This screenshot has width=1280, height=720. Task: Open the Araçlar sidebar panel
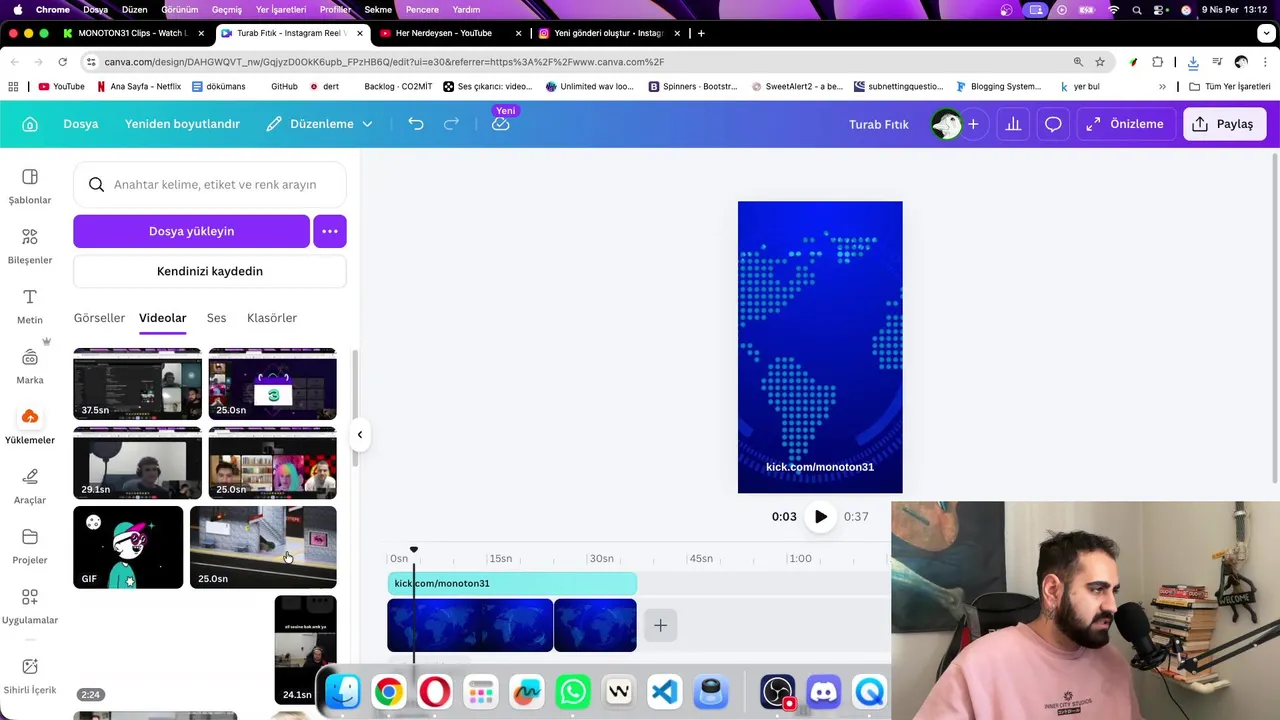tap(30, 487)
